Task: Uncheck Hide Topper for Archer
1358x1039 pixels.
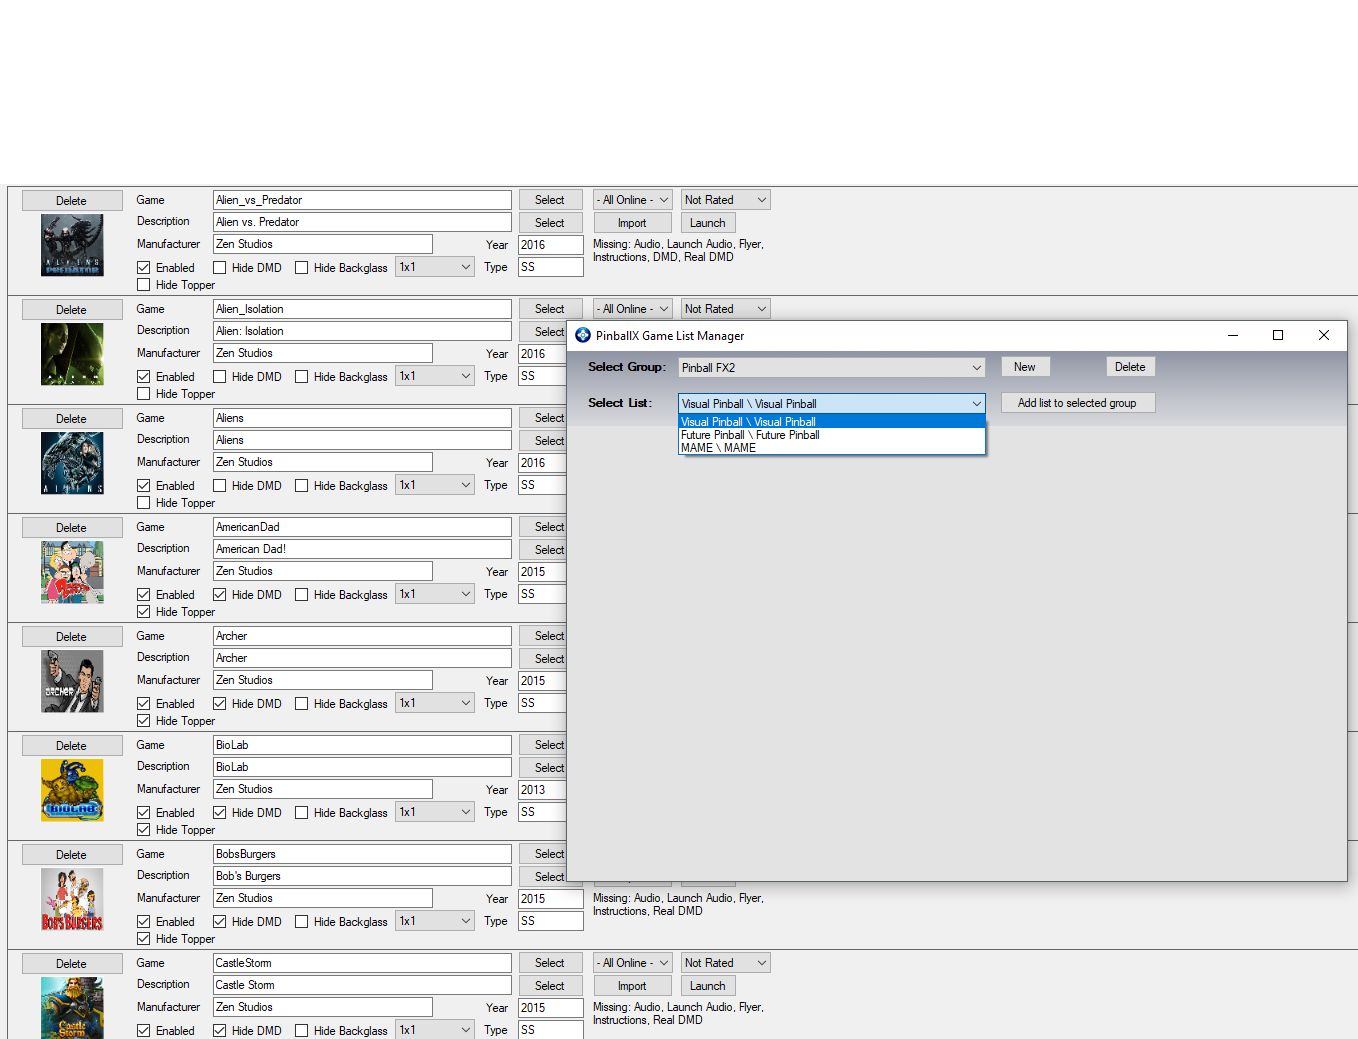Action: [x=144, y=721]
